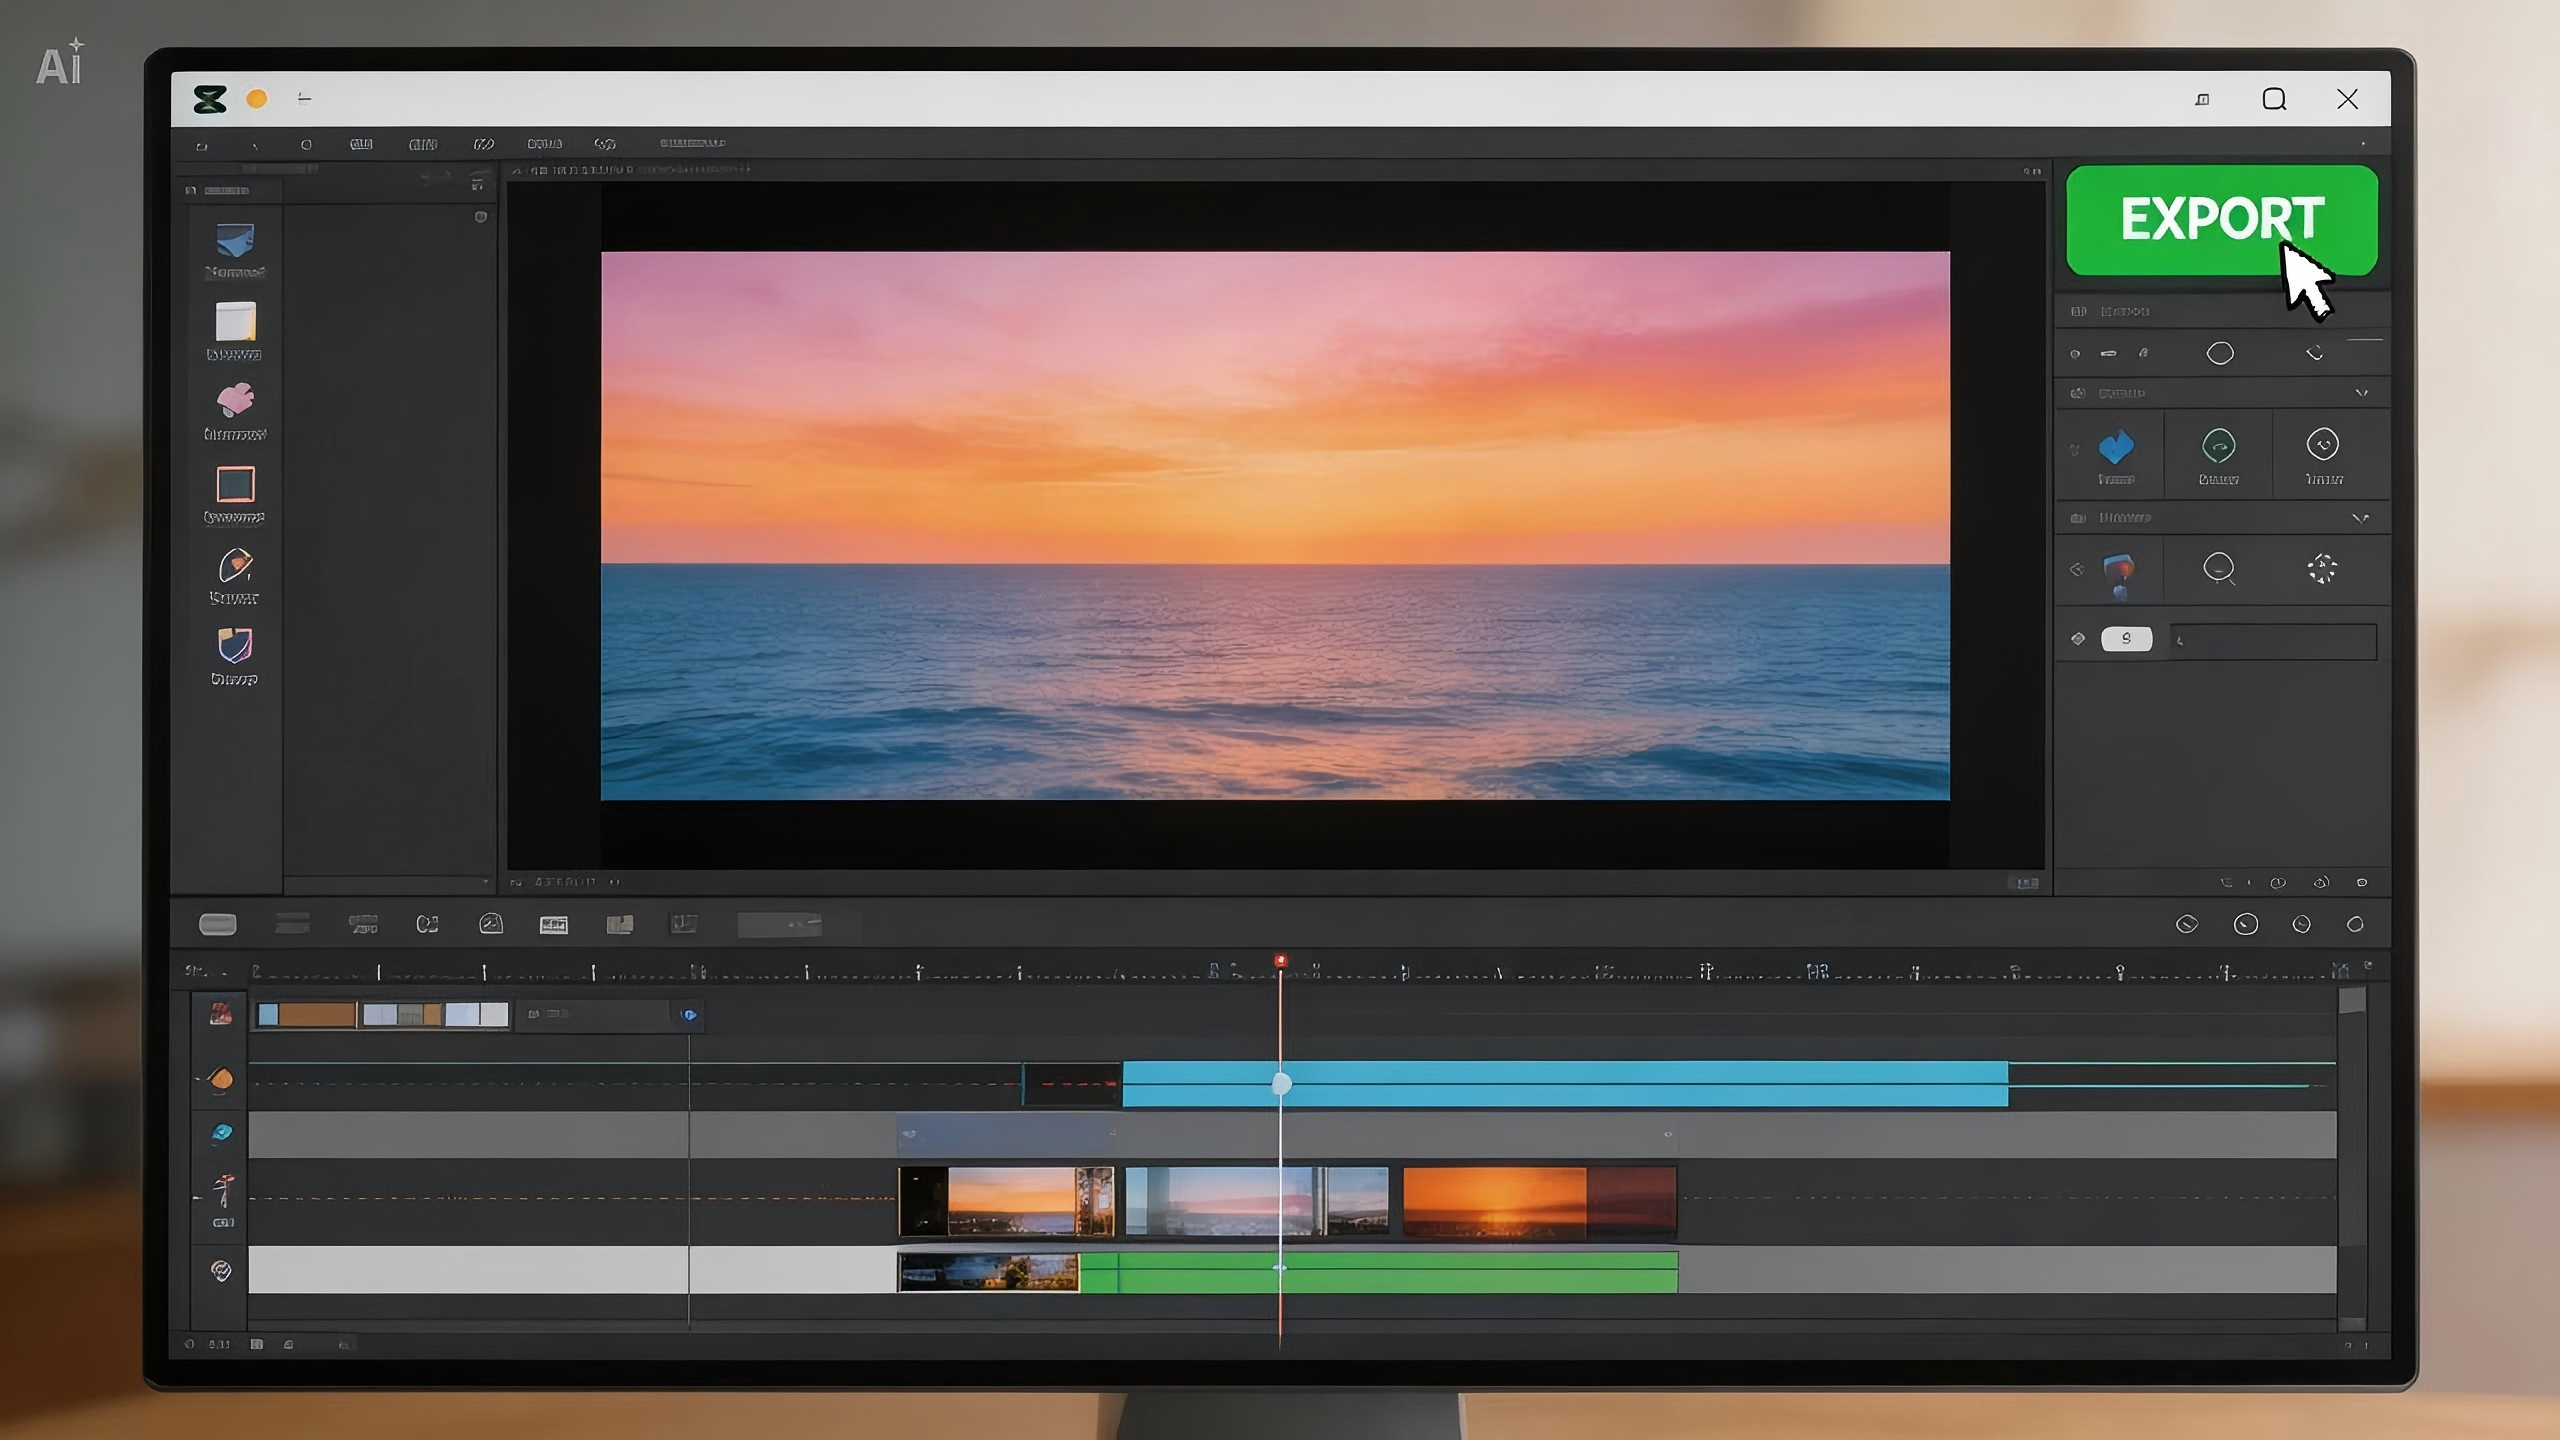Image resolution: width=2560 pixels, height=1440 pixels.
Task: Select the first menu item in the top bar
Action: (x=201, y=143)
